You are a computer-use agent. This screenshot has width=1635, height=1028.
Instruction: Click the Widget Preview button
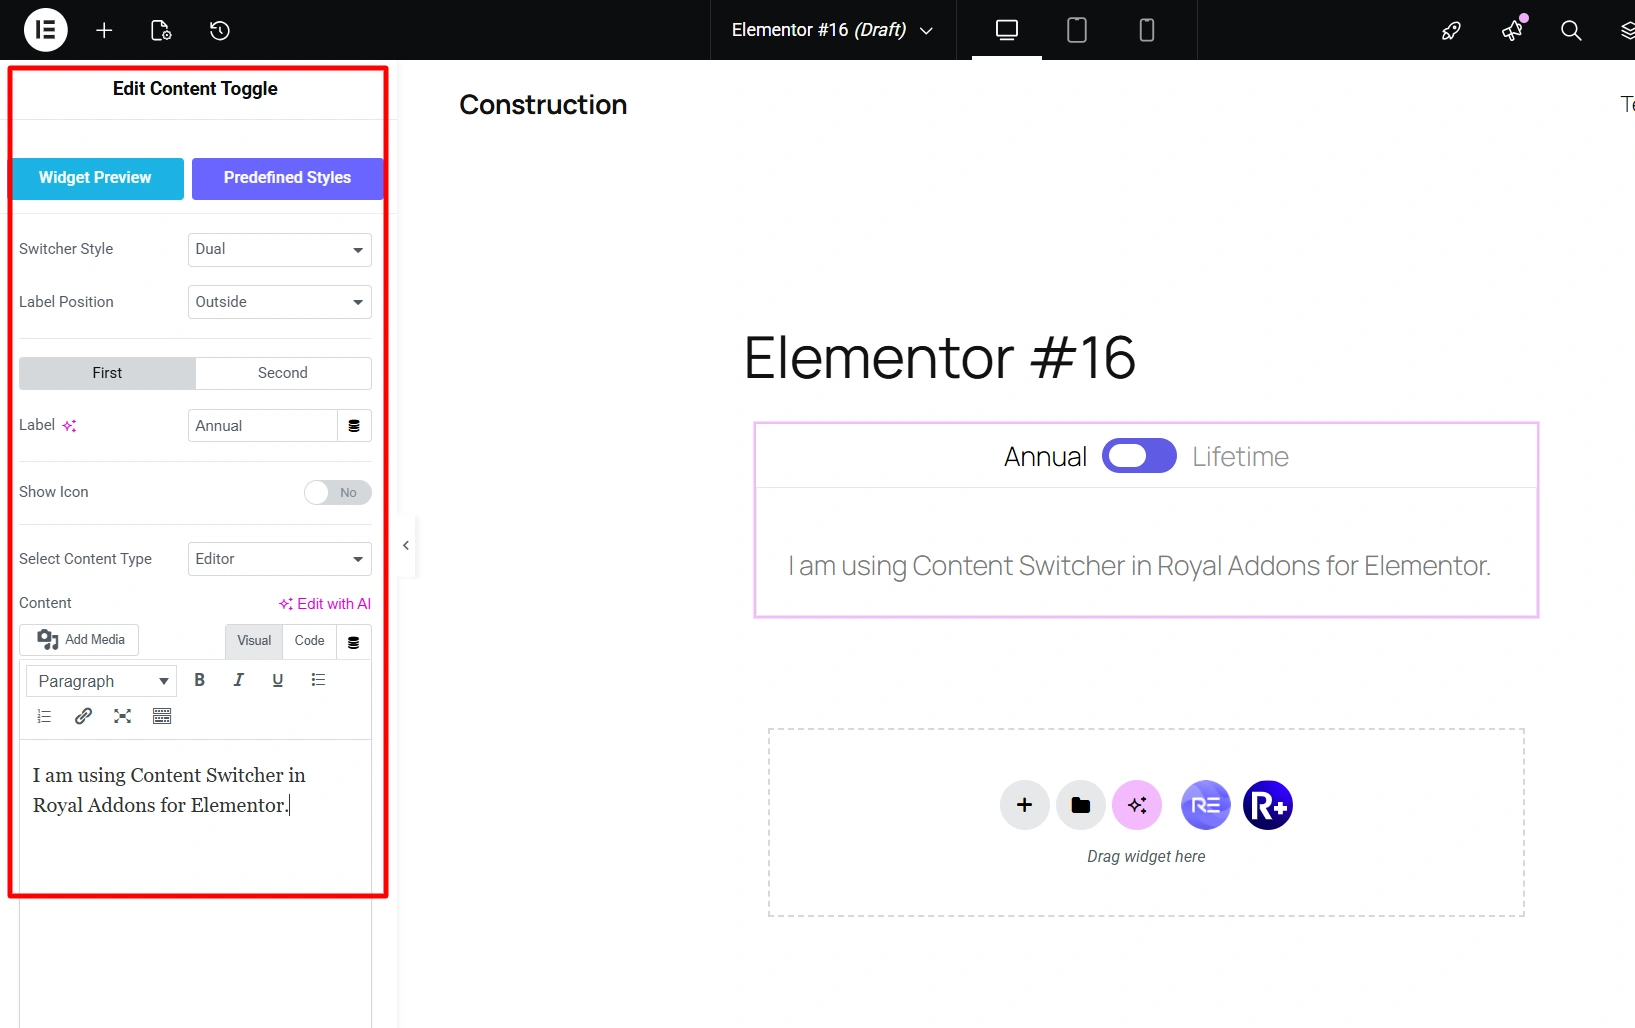96,178
